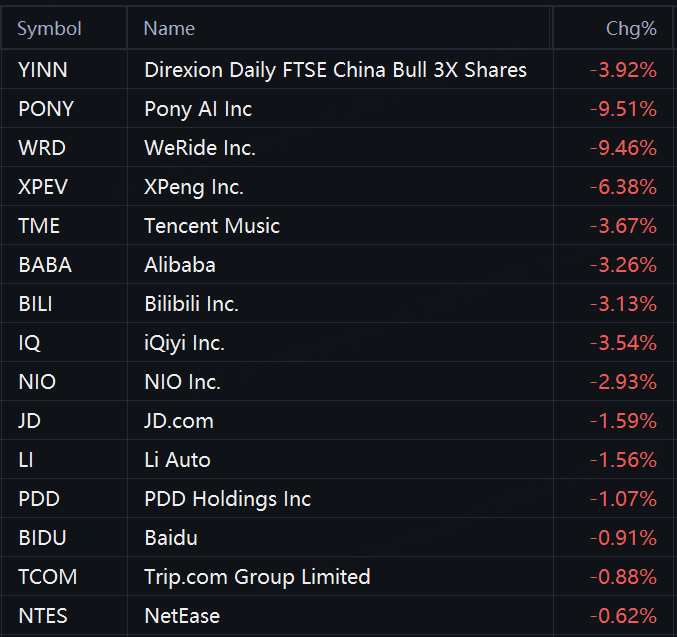Select the BABA ticker symbol
Image resolution: width=677 pixels, height=637 pixels.
45,265
